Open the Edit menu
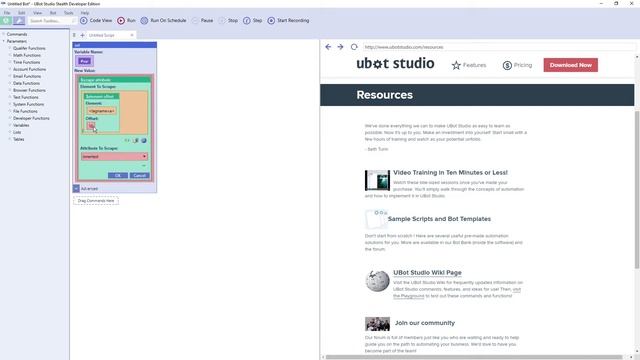 (21, 13)
